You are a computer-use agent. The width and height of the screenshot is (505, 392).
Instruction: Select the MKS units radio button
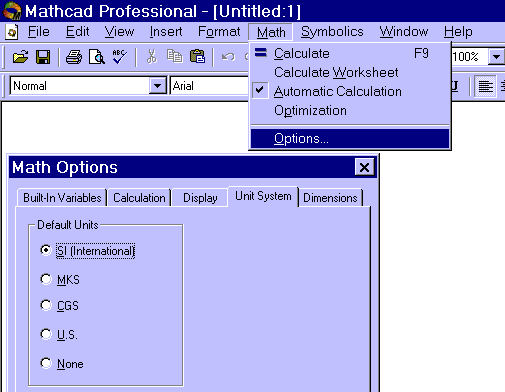(46, 279)
